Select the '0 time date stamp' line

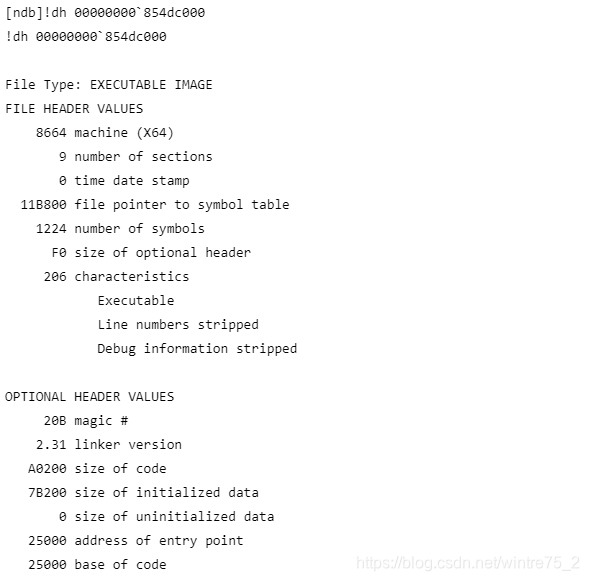(124, 181)
